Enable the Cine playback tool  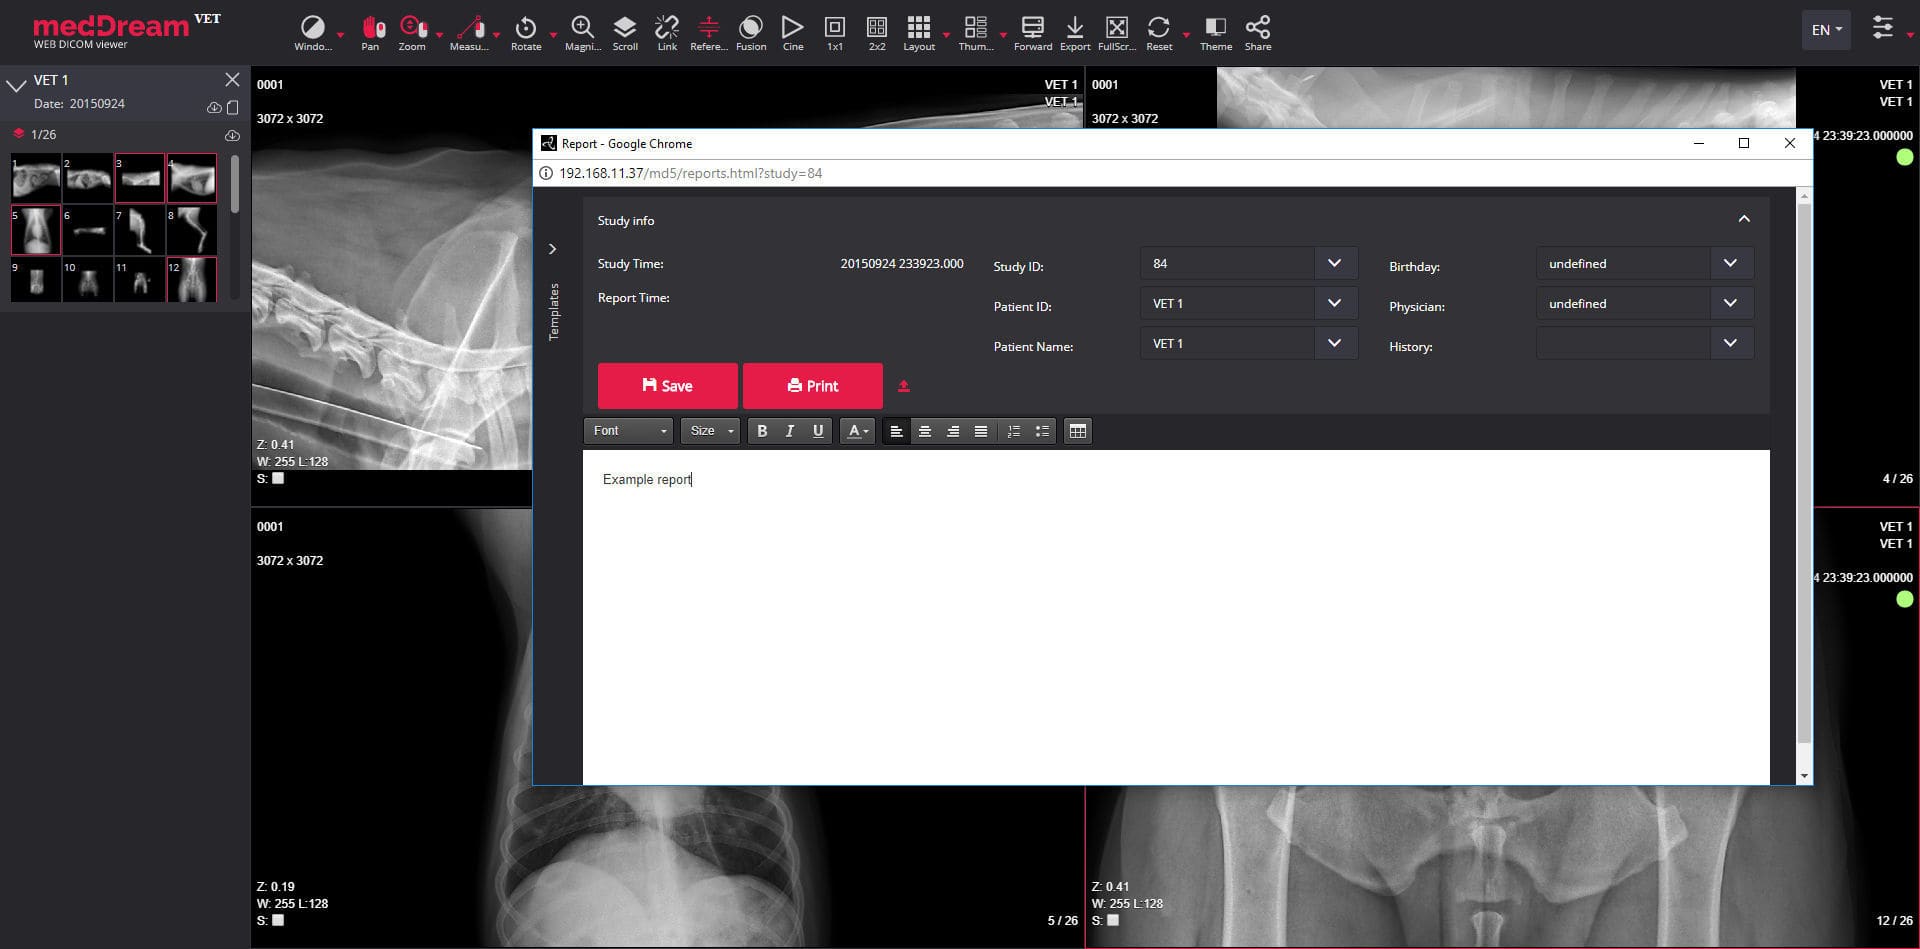click(792, 30)
